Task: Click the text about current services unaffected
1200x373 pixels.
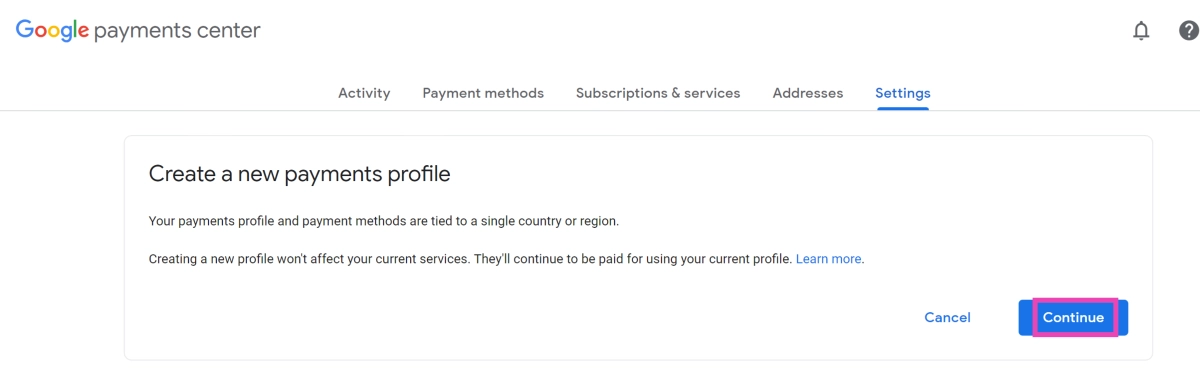Action: 471,259
